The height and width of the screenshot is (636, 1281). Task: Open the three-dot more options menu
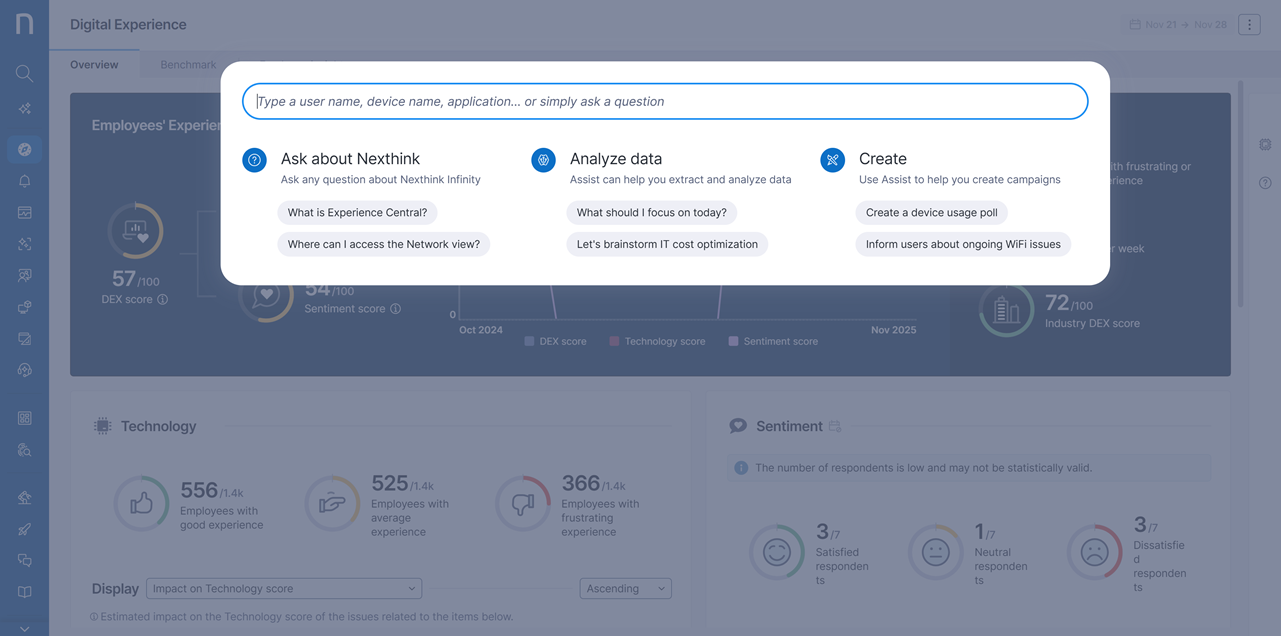point(1249,25)
